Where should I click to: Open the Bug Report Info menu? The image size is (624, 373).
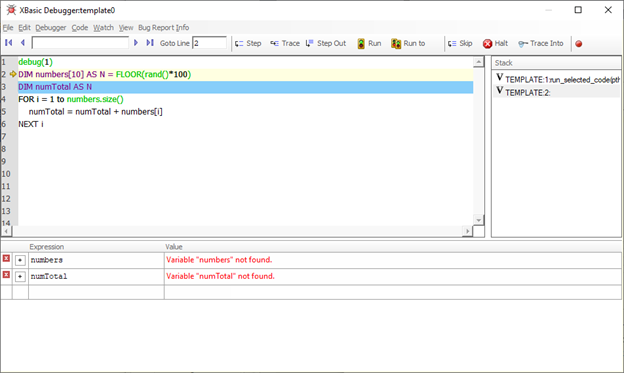click(x=164, y=27)
